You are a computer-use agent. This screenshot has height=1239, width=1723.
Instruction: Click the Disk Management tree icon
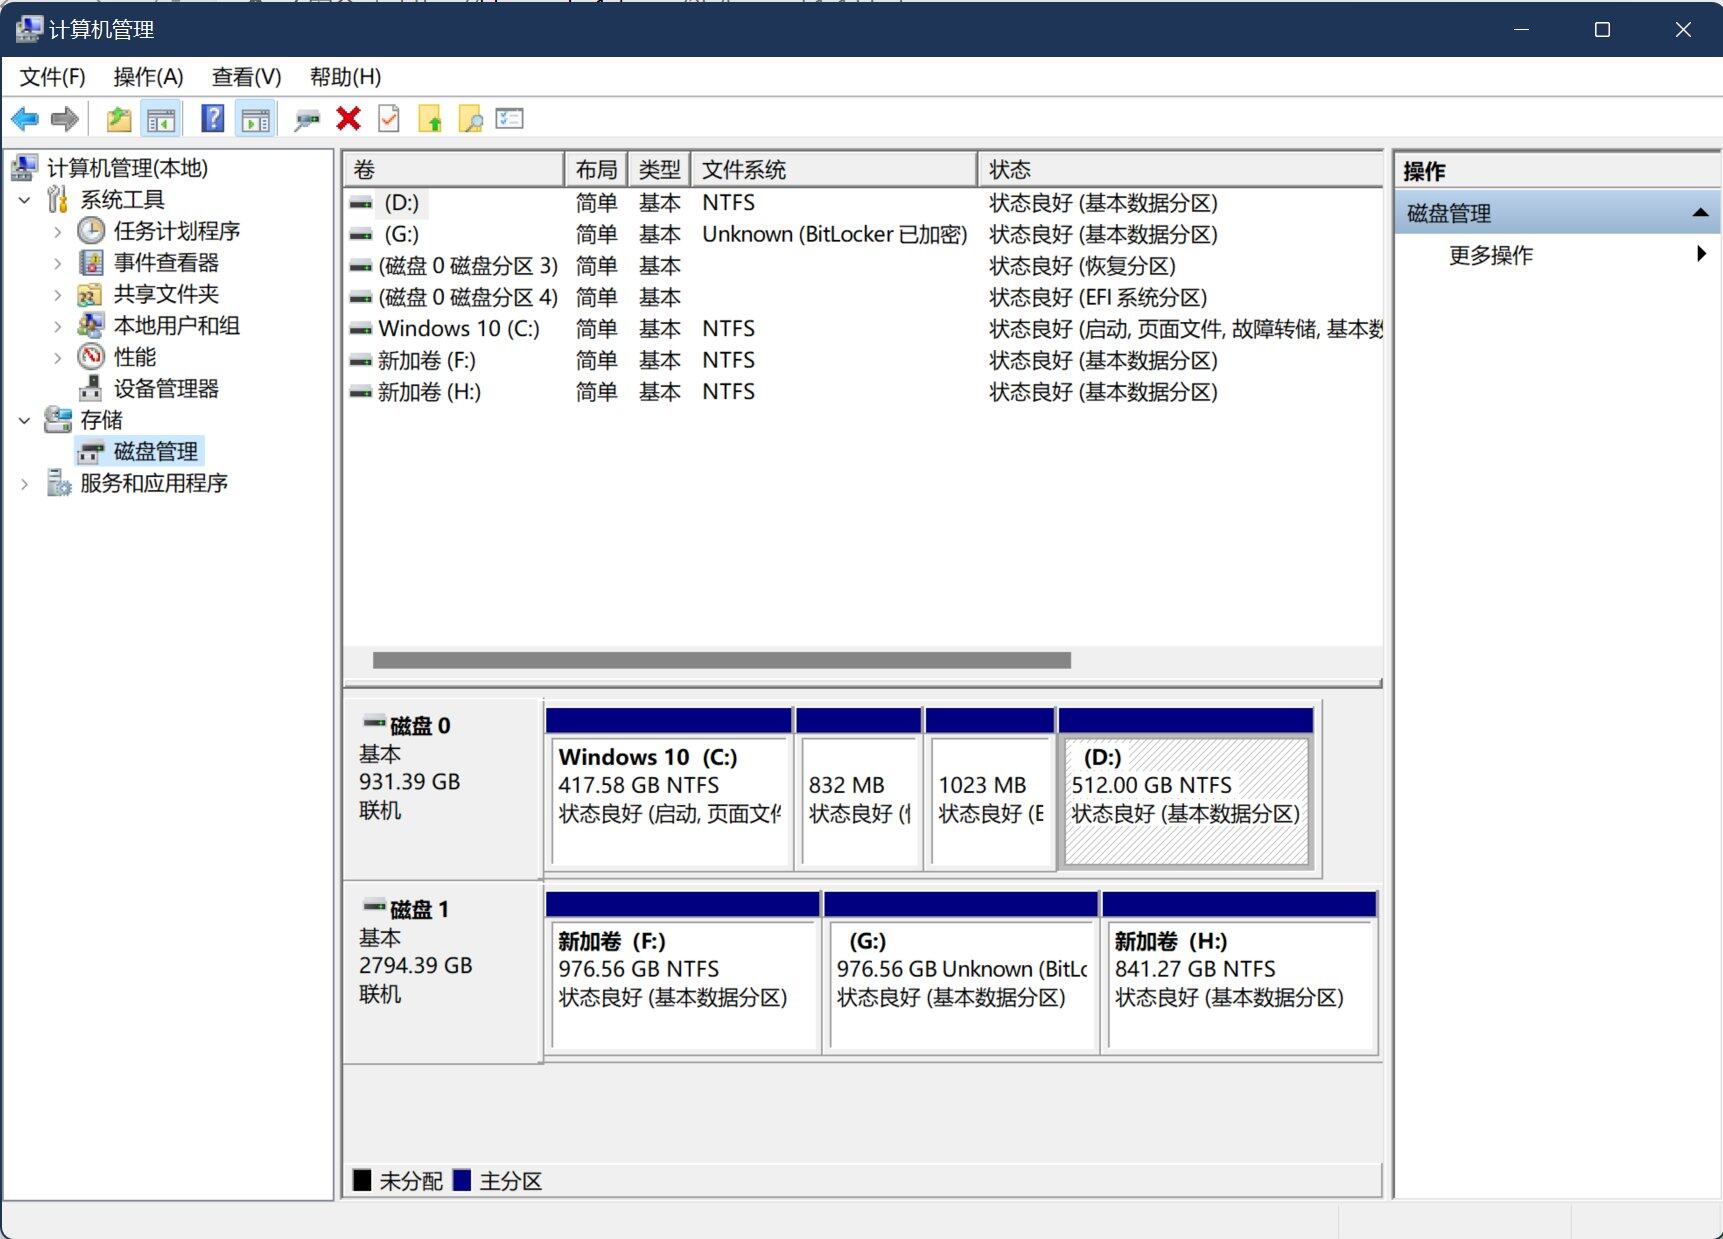pyautogui.click(x=91, y=452)
